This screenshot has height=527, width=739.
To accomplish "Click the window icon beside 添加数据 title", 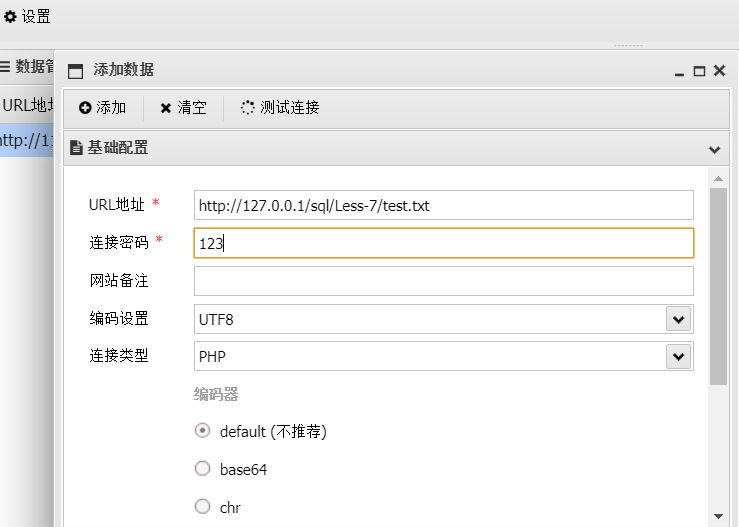I will coord(75,71).
